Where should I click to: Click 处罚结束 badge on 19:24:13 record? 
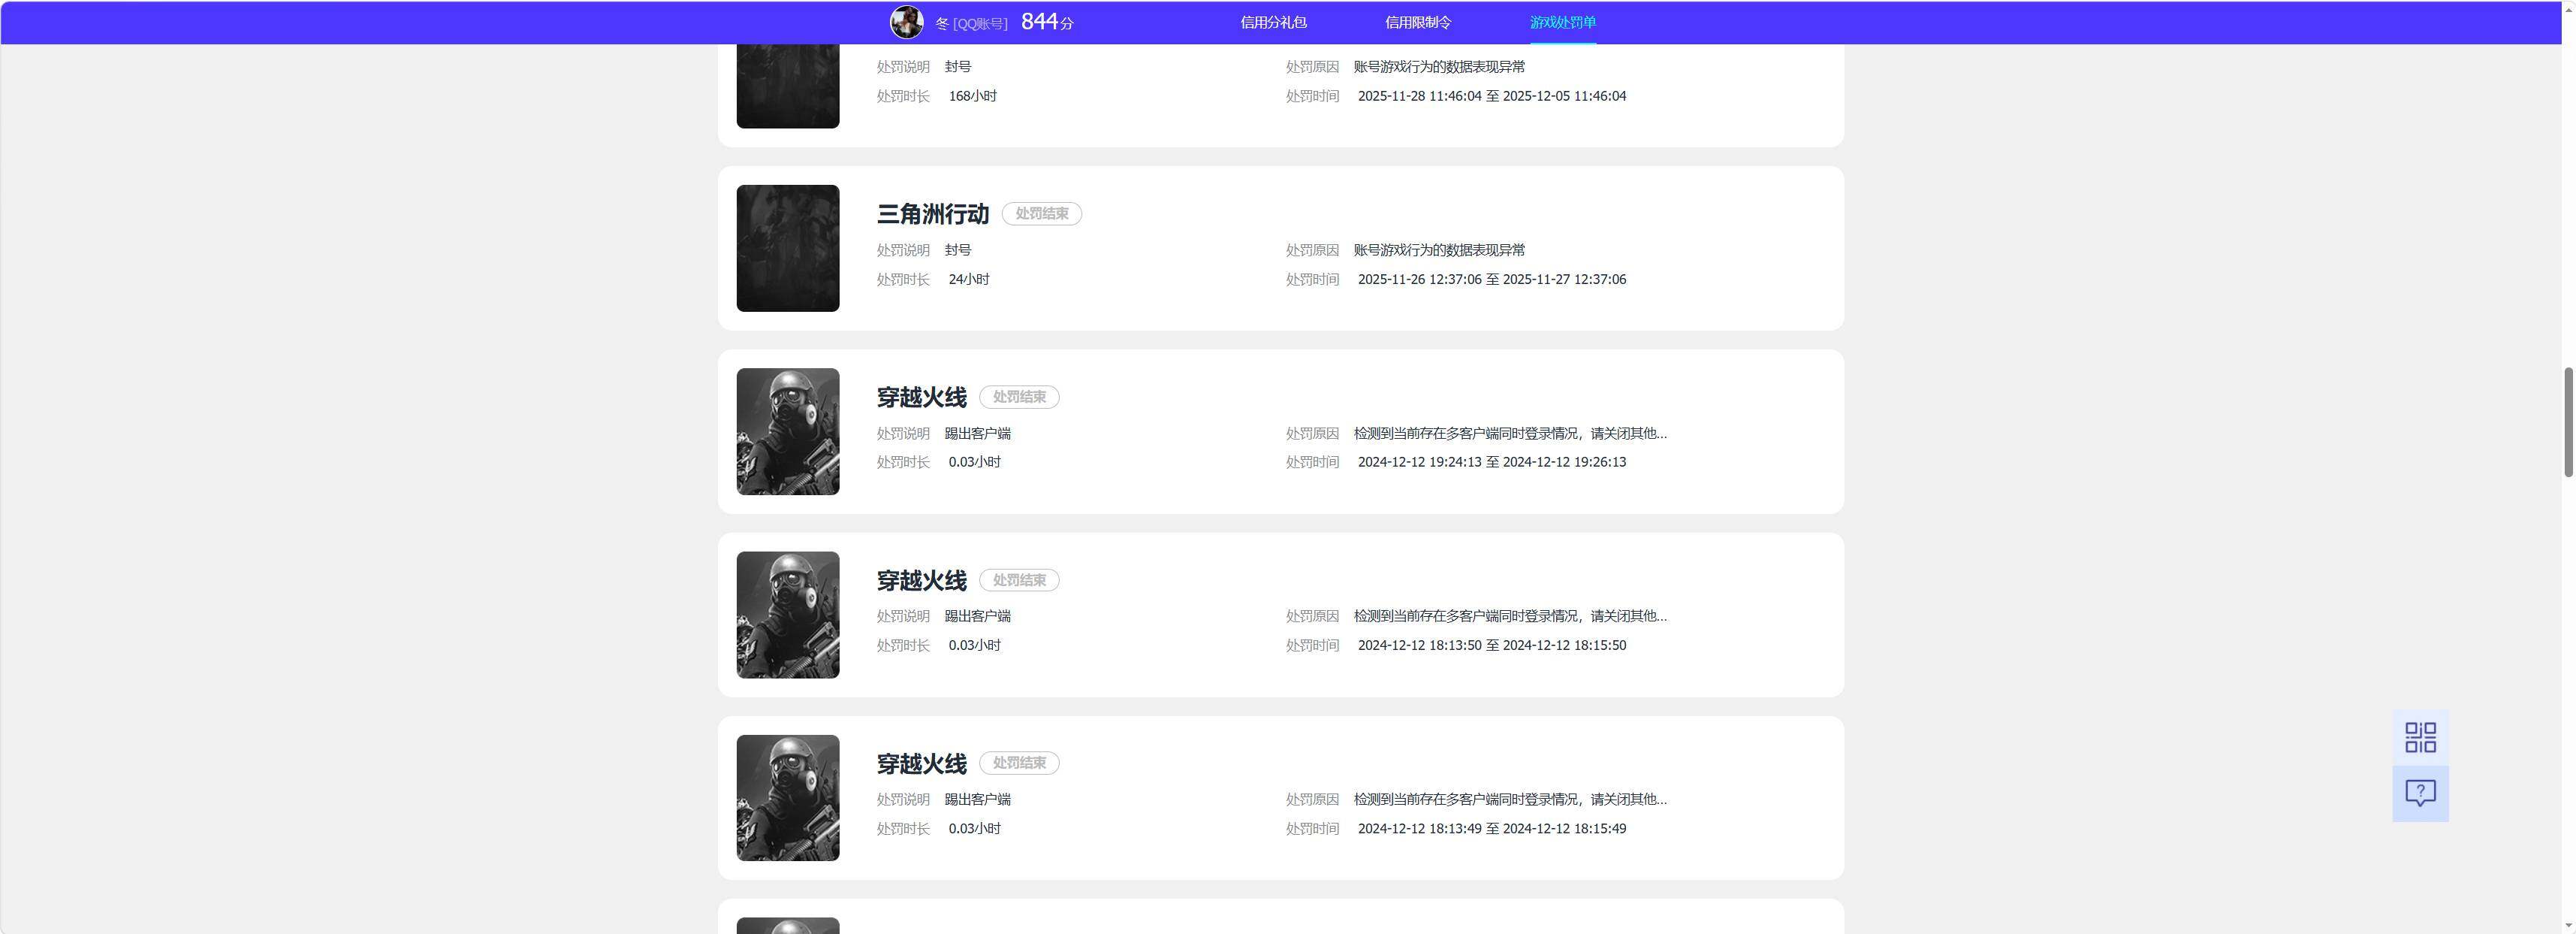click(x=1019, y=397)
